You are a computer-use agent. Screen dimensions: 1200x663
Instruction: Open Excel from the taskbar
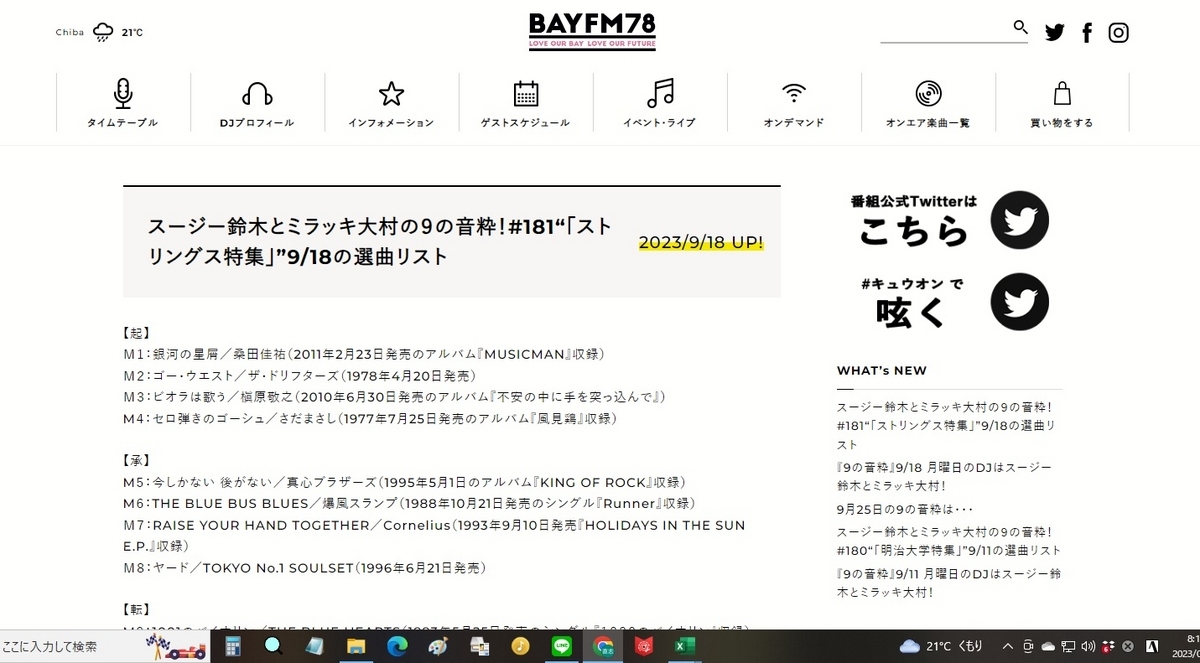[684, 647]
